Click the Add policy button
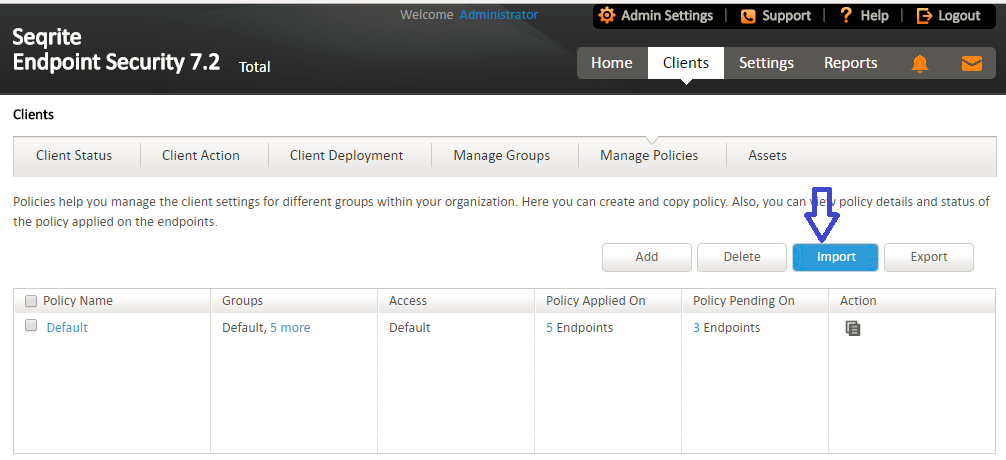Viewport: 1006px width, 460px height. click(647, 257)
